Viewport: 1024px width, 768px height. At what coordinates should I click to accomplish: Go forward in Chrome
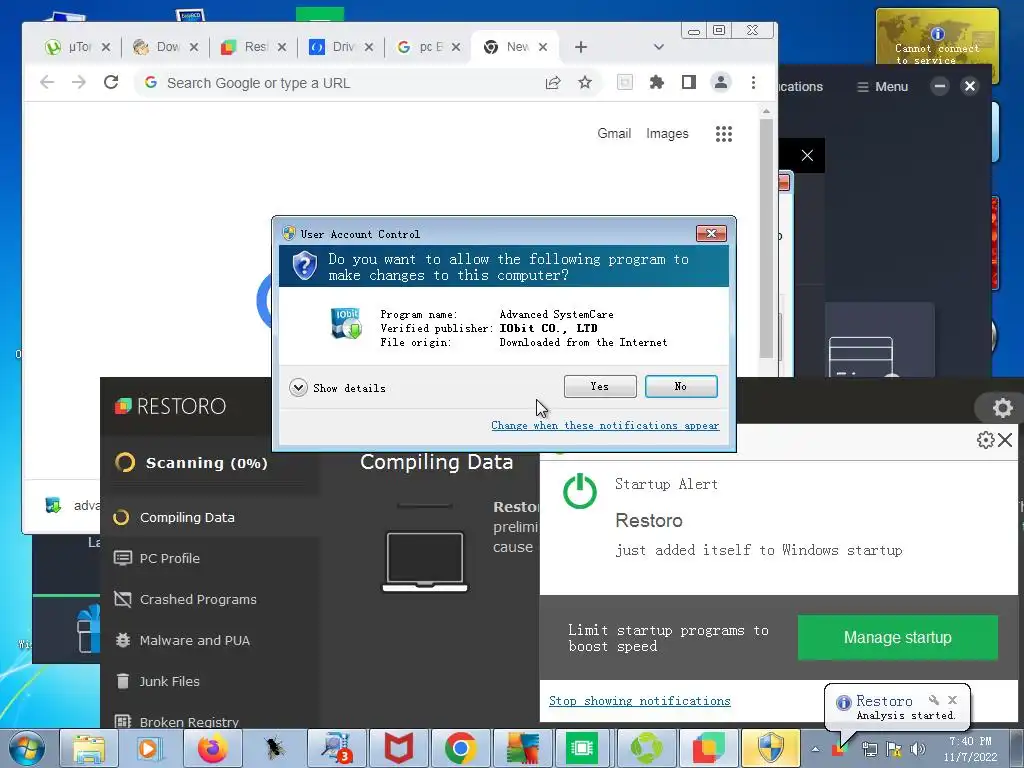[79, 82]
